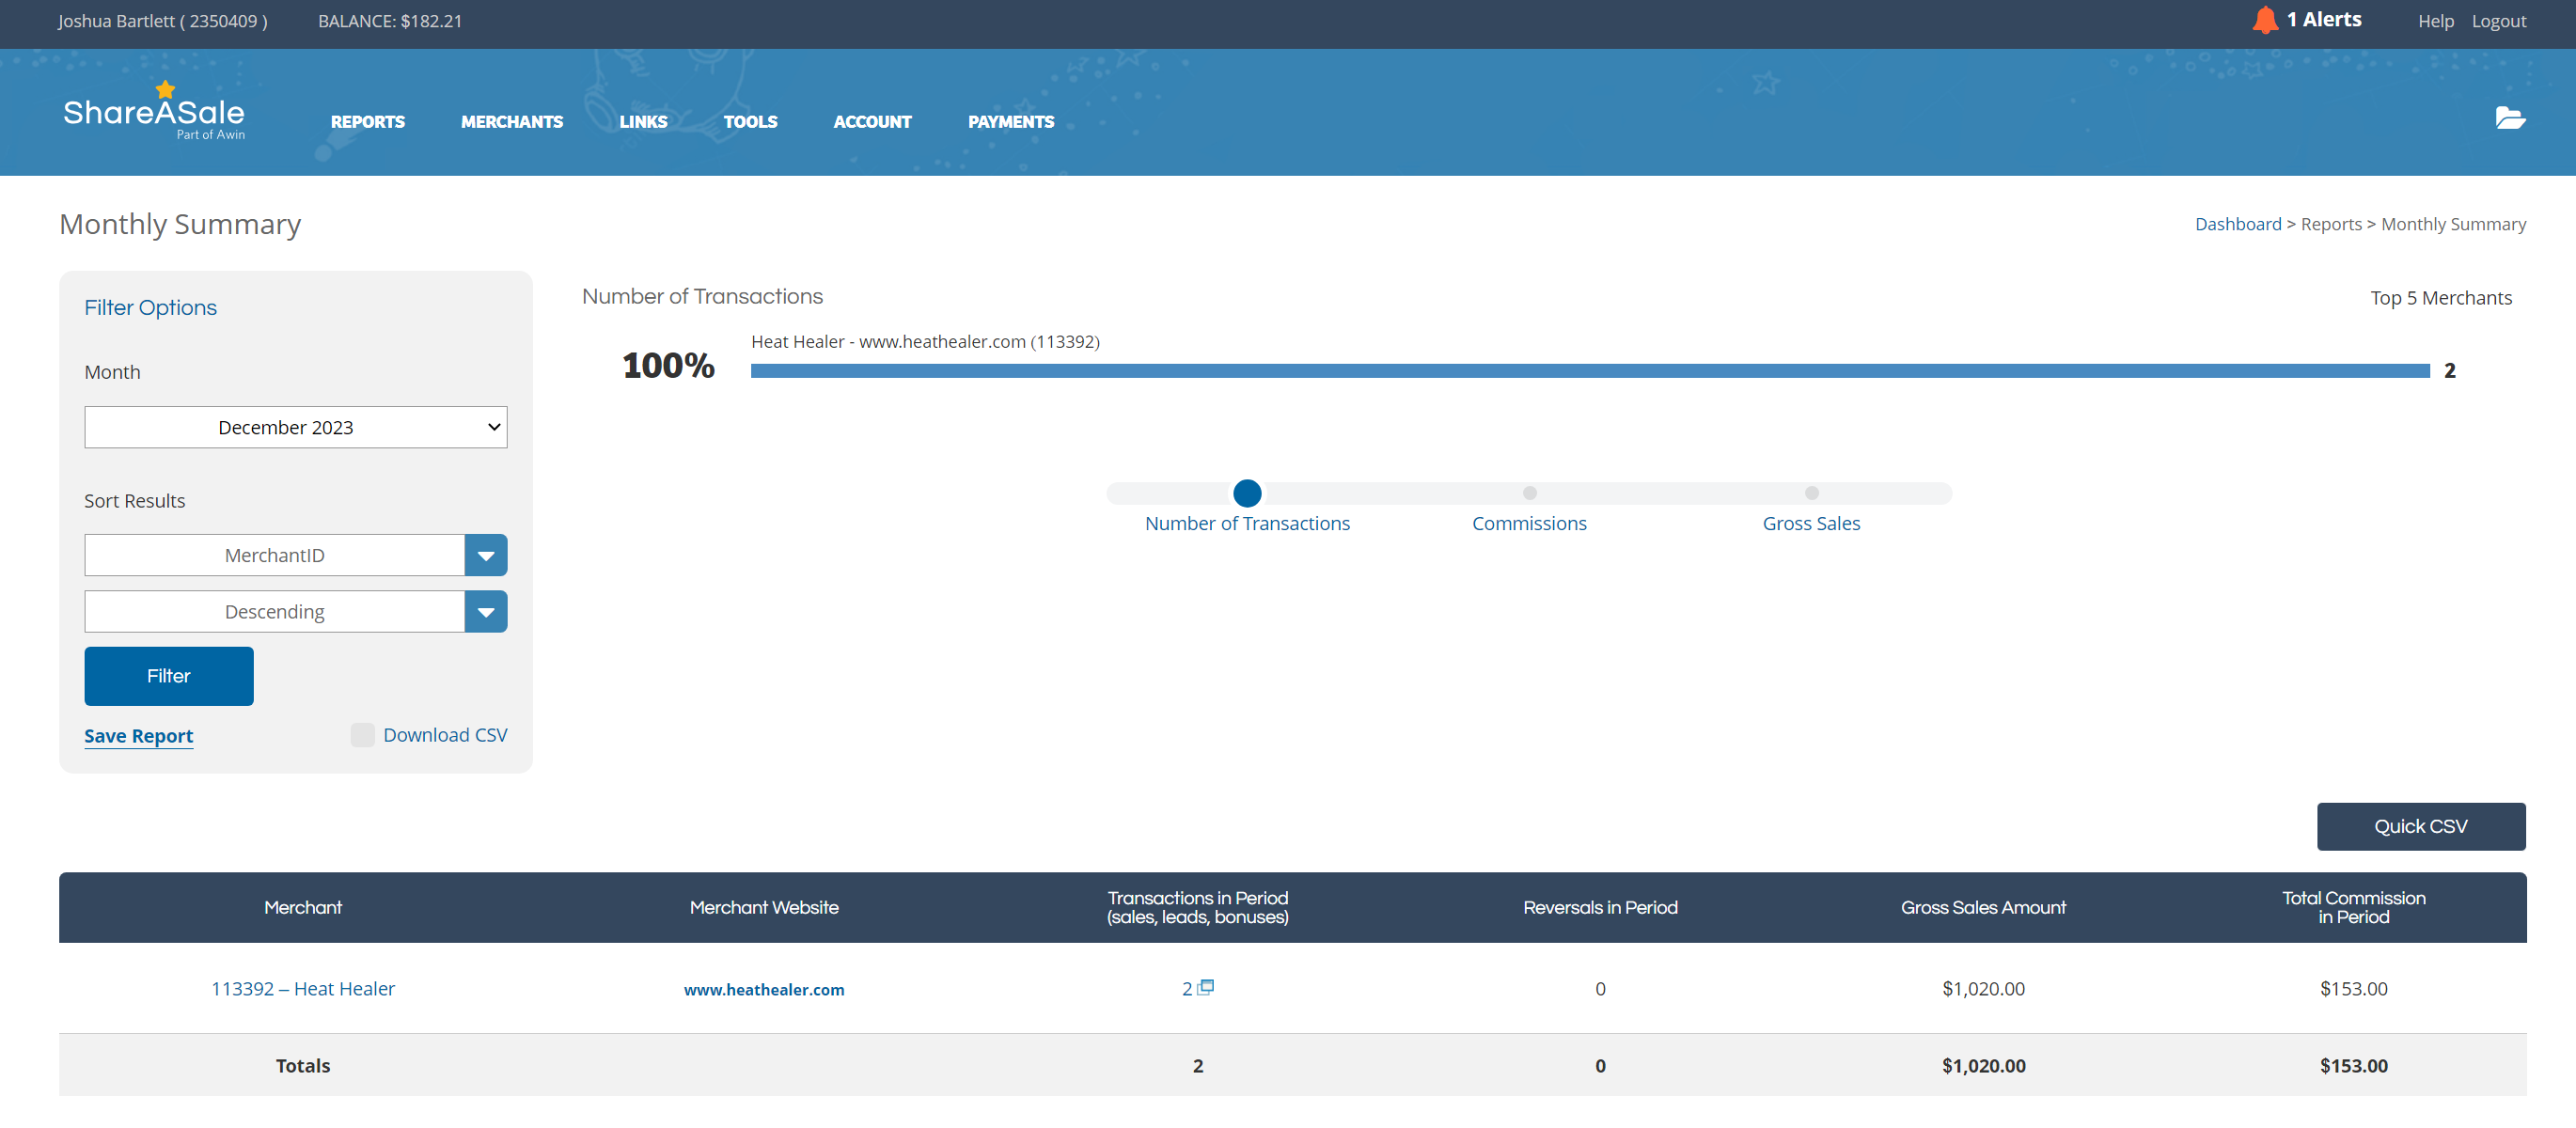Open the LINKS menu
This screenshot has width=2576, height=1128.
(643, 122)
